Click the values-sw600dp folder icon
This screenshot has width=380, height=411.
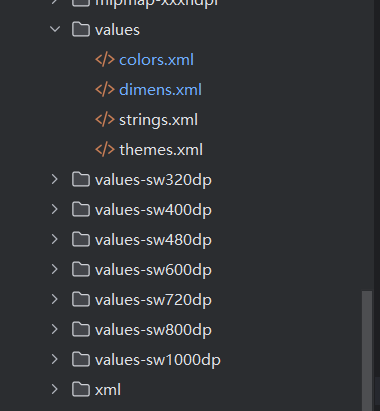(81, 270)
